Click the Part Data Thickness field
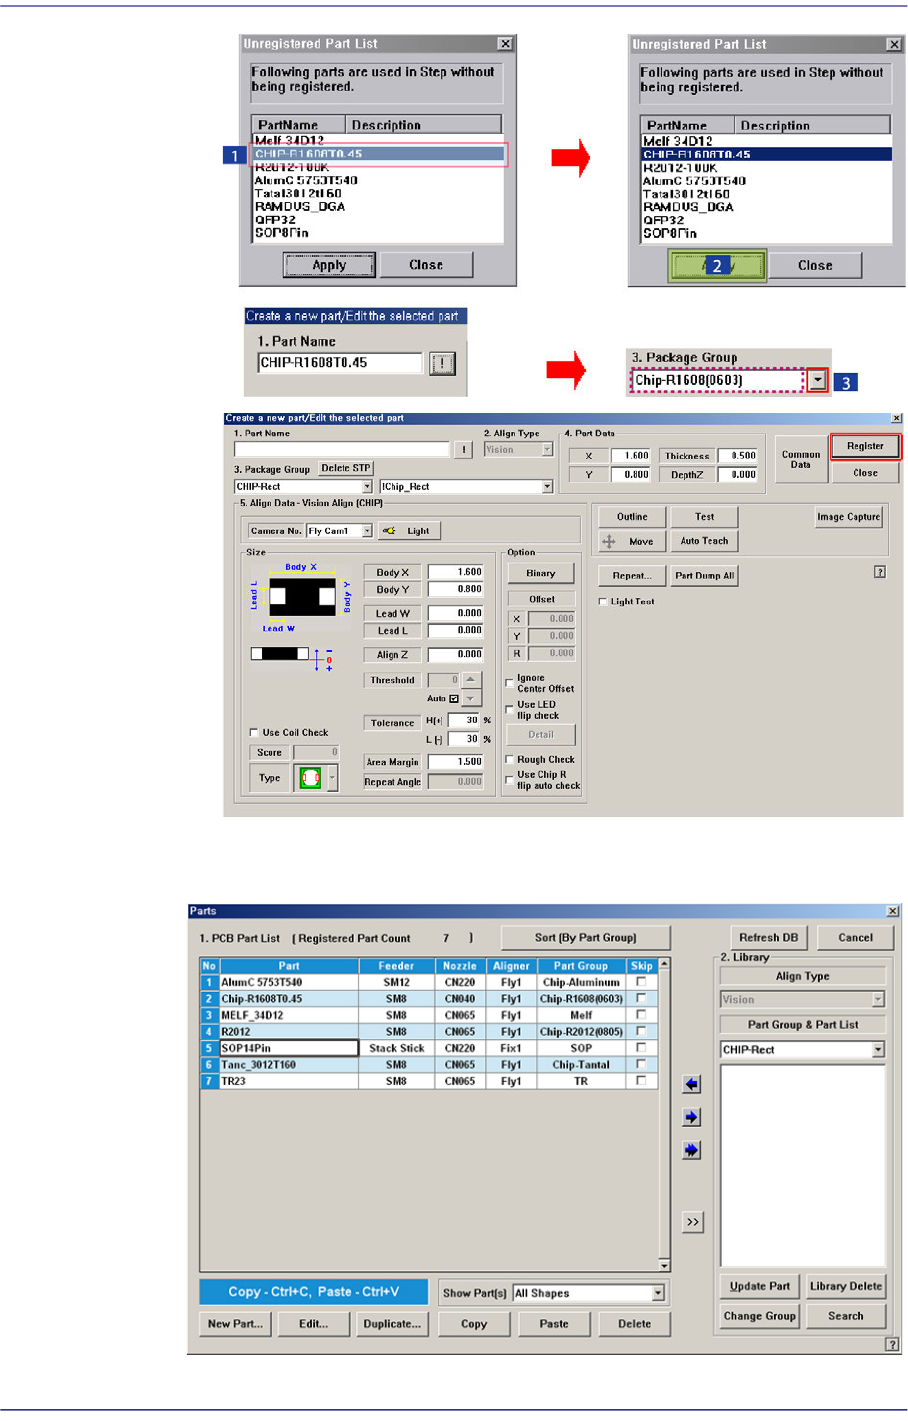Screen dimensions: 908x1421 (x=738, y=456)
